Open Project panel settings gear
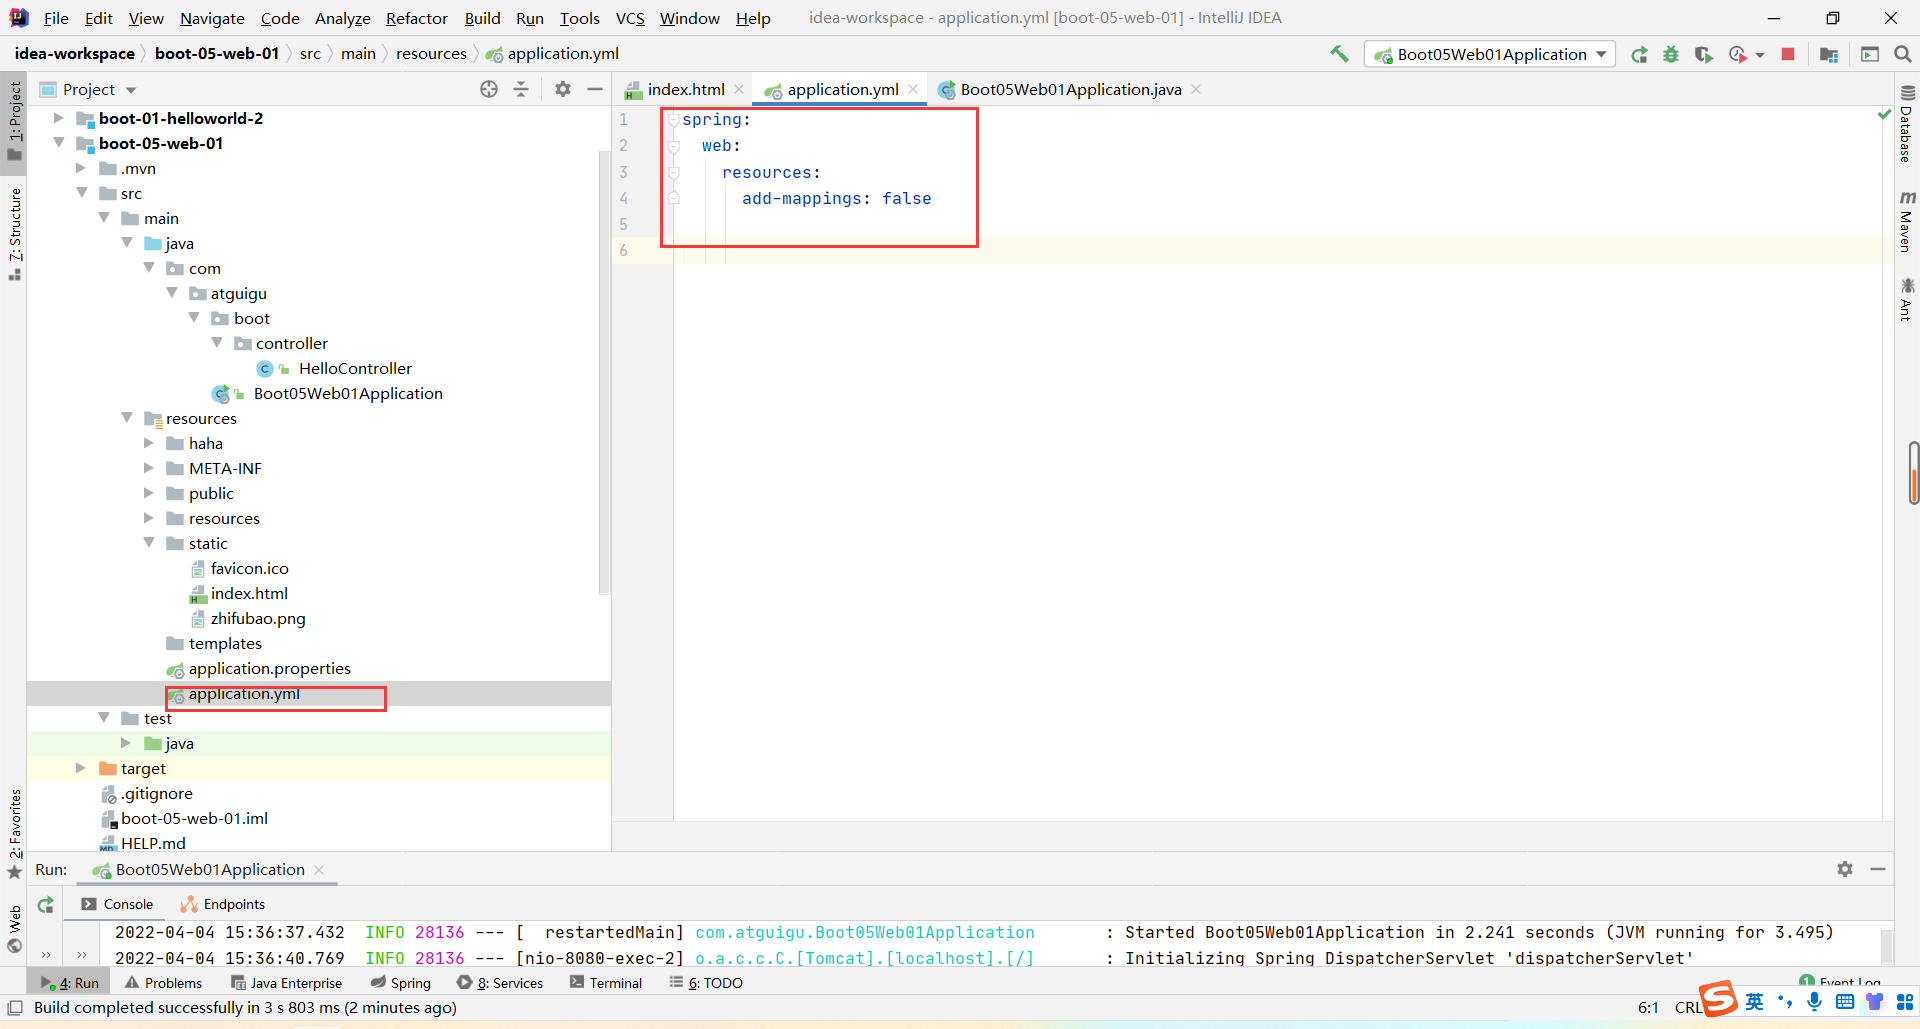The image size is (1920, 1029). 563,89
